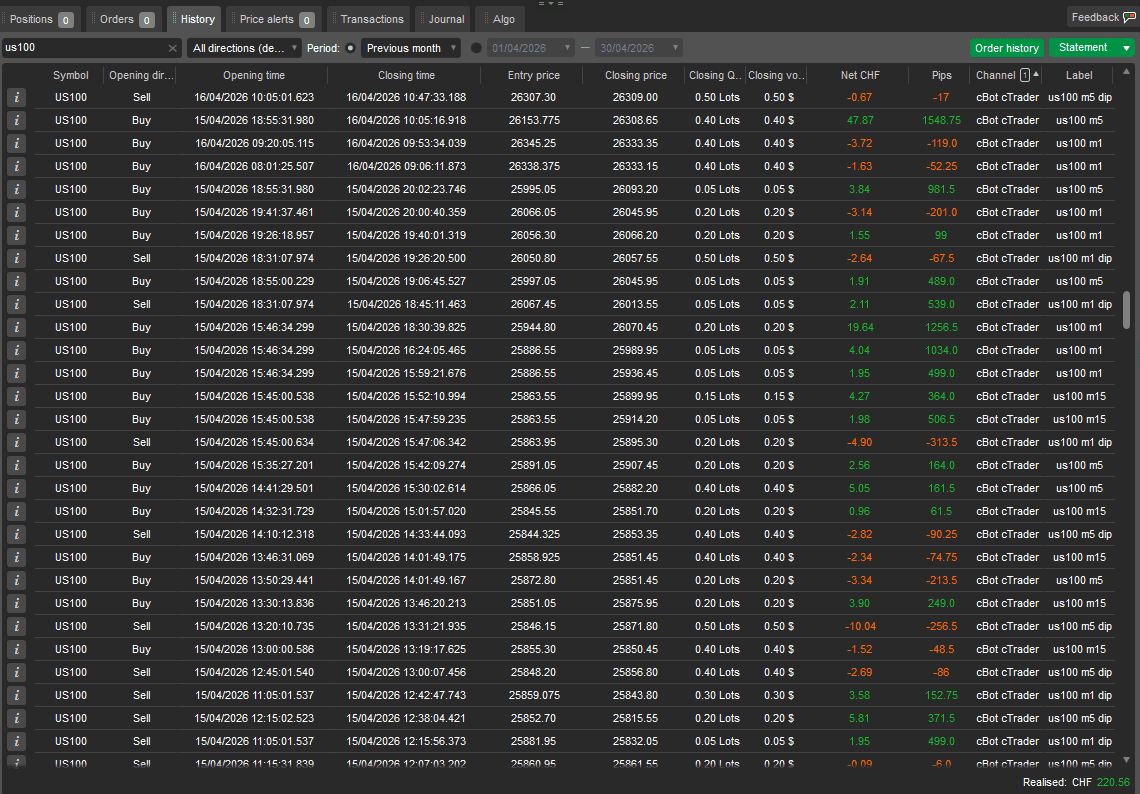1140x794 pixels.
Task: Select the custom date range radio button
Action: click(x=476, y=48)
